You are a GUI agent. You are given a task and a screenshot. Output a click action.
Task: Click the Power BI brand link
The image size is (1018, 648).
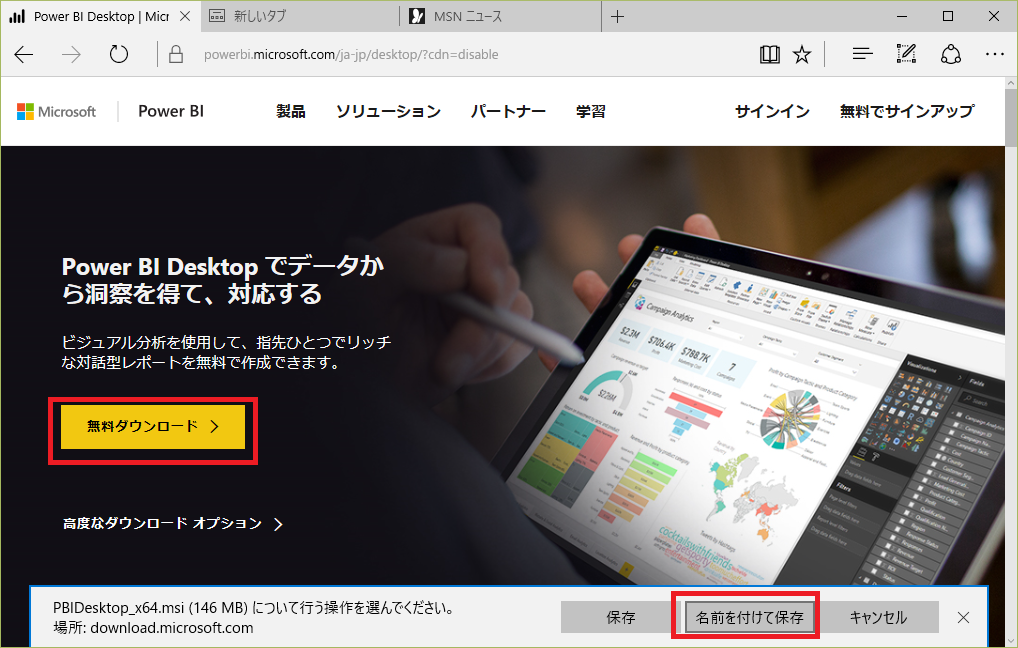171,112
